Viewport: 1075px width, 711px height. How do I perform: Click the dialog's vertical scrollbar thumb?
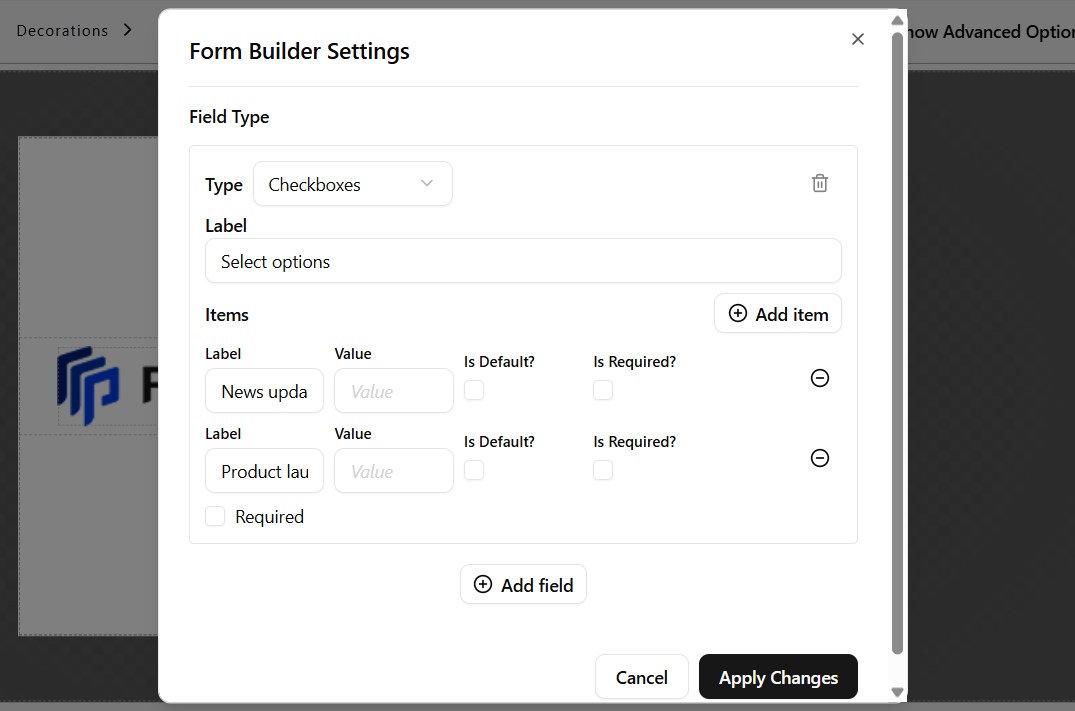point(897,343)
